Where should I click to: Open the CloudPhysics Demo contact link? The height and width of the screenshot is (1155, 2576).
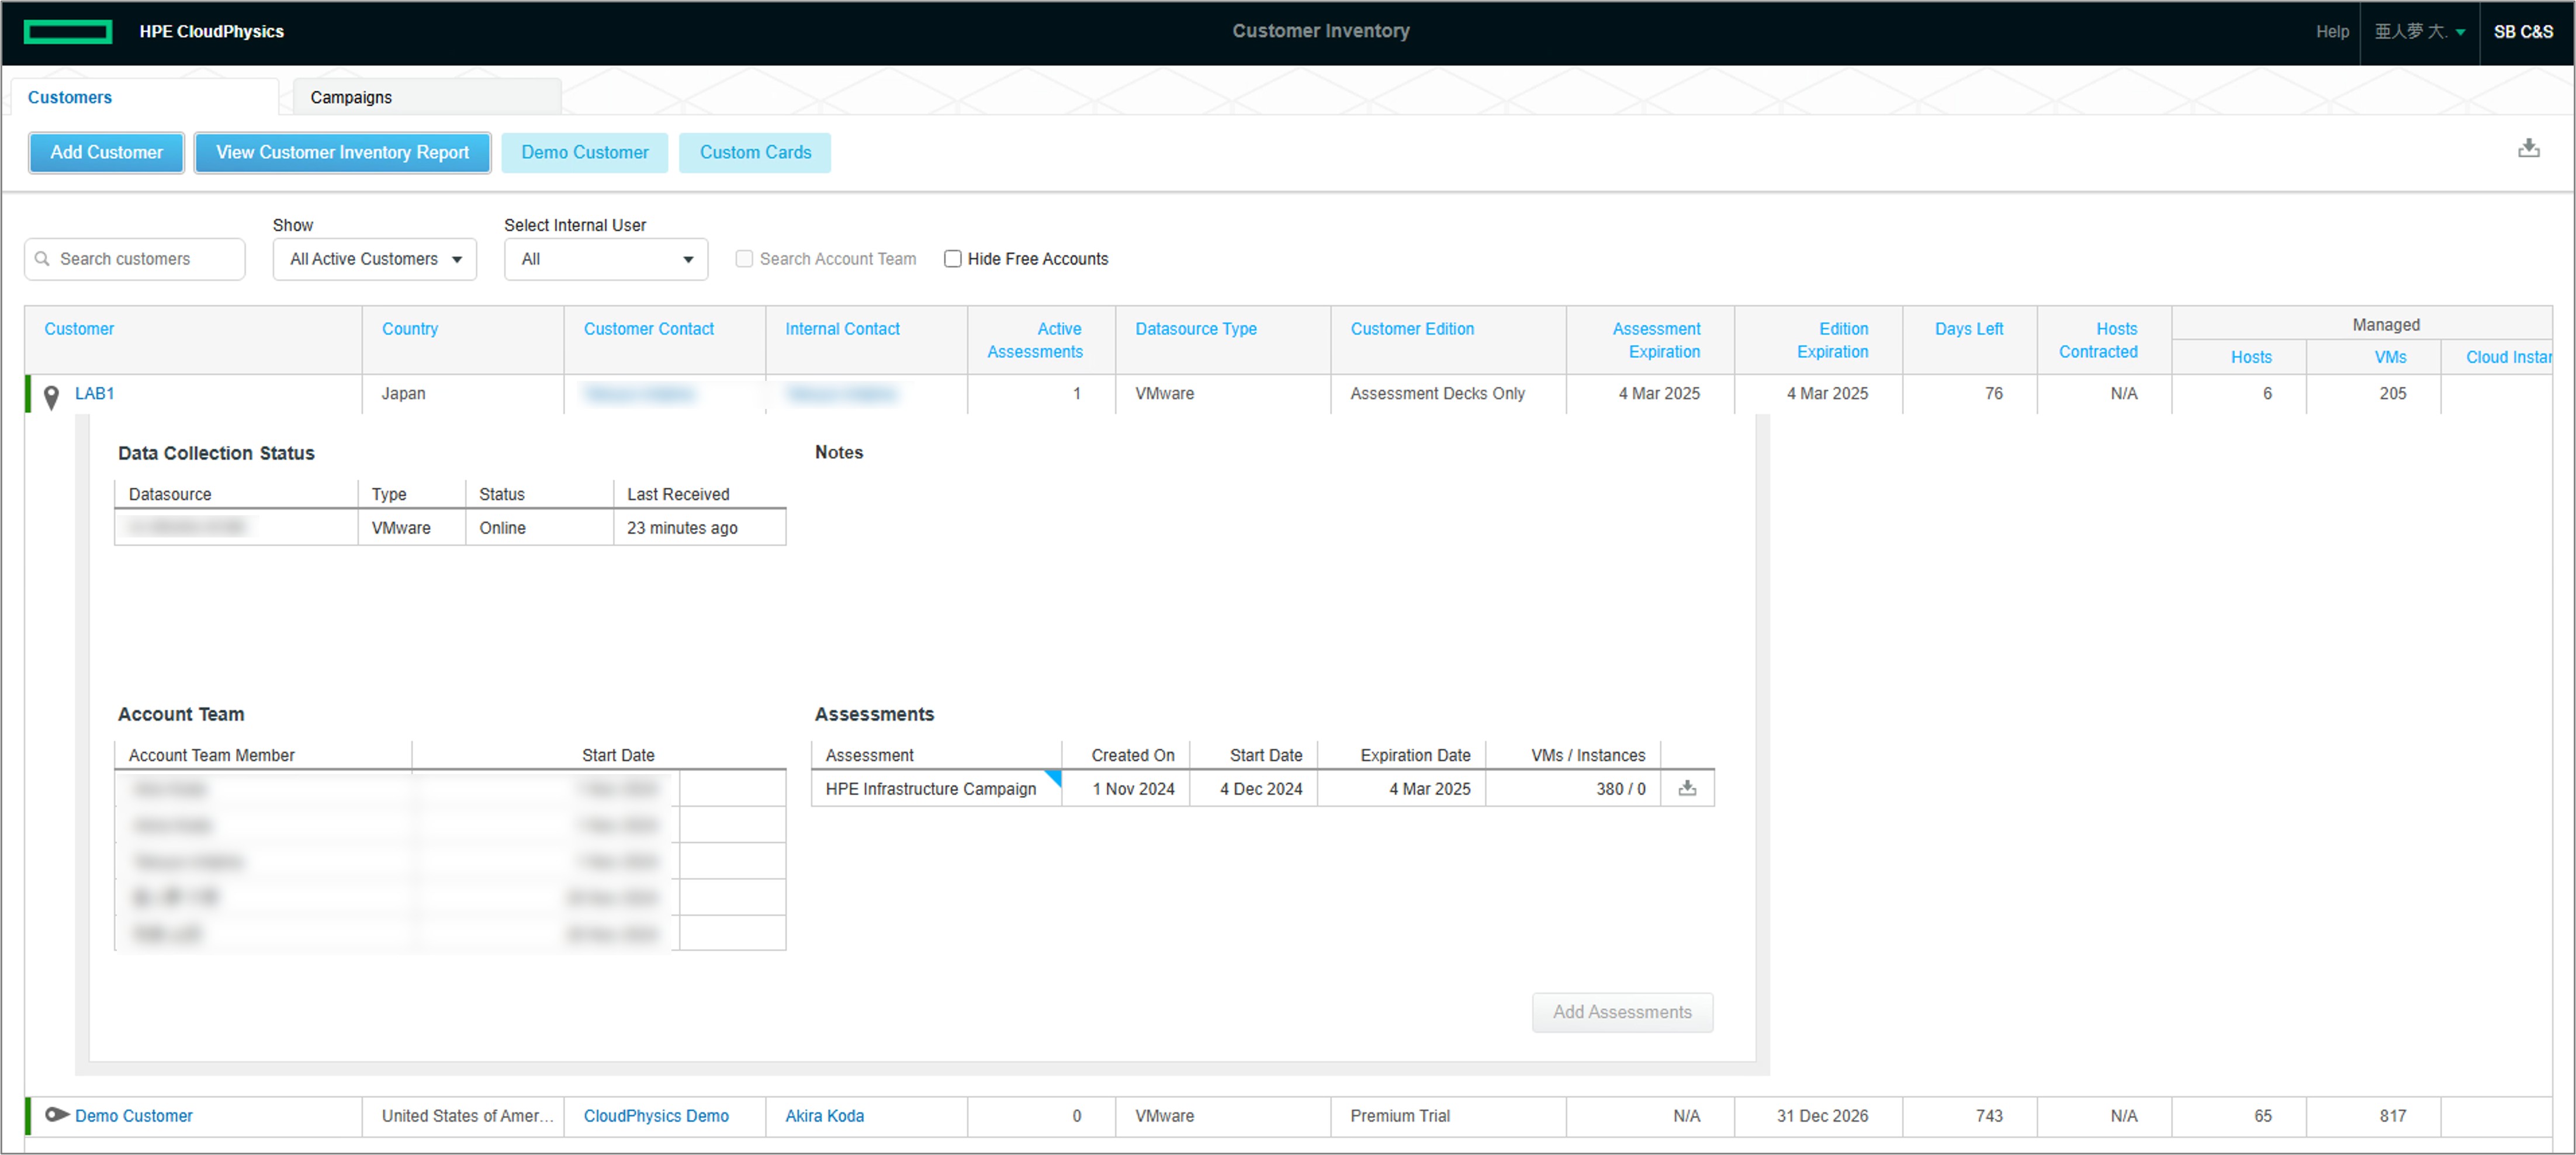(x=656, y=1115)
